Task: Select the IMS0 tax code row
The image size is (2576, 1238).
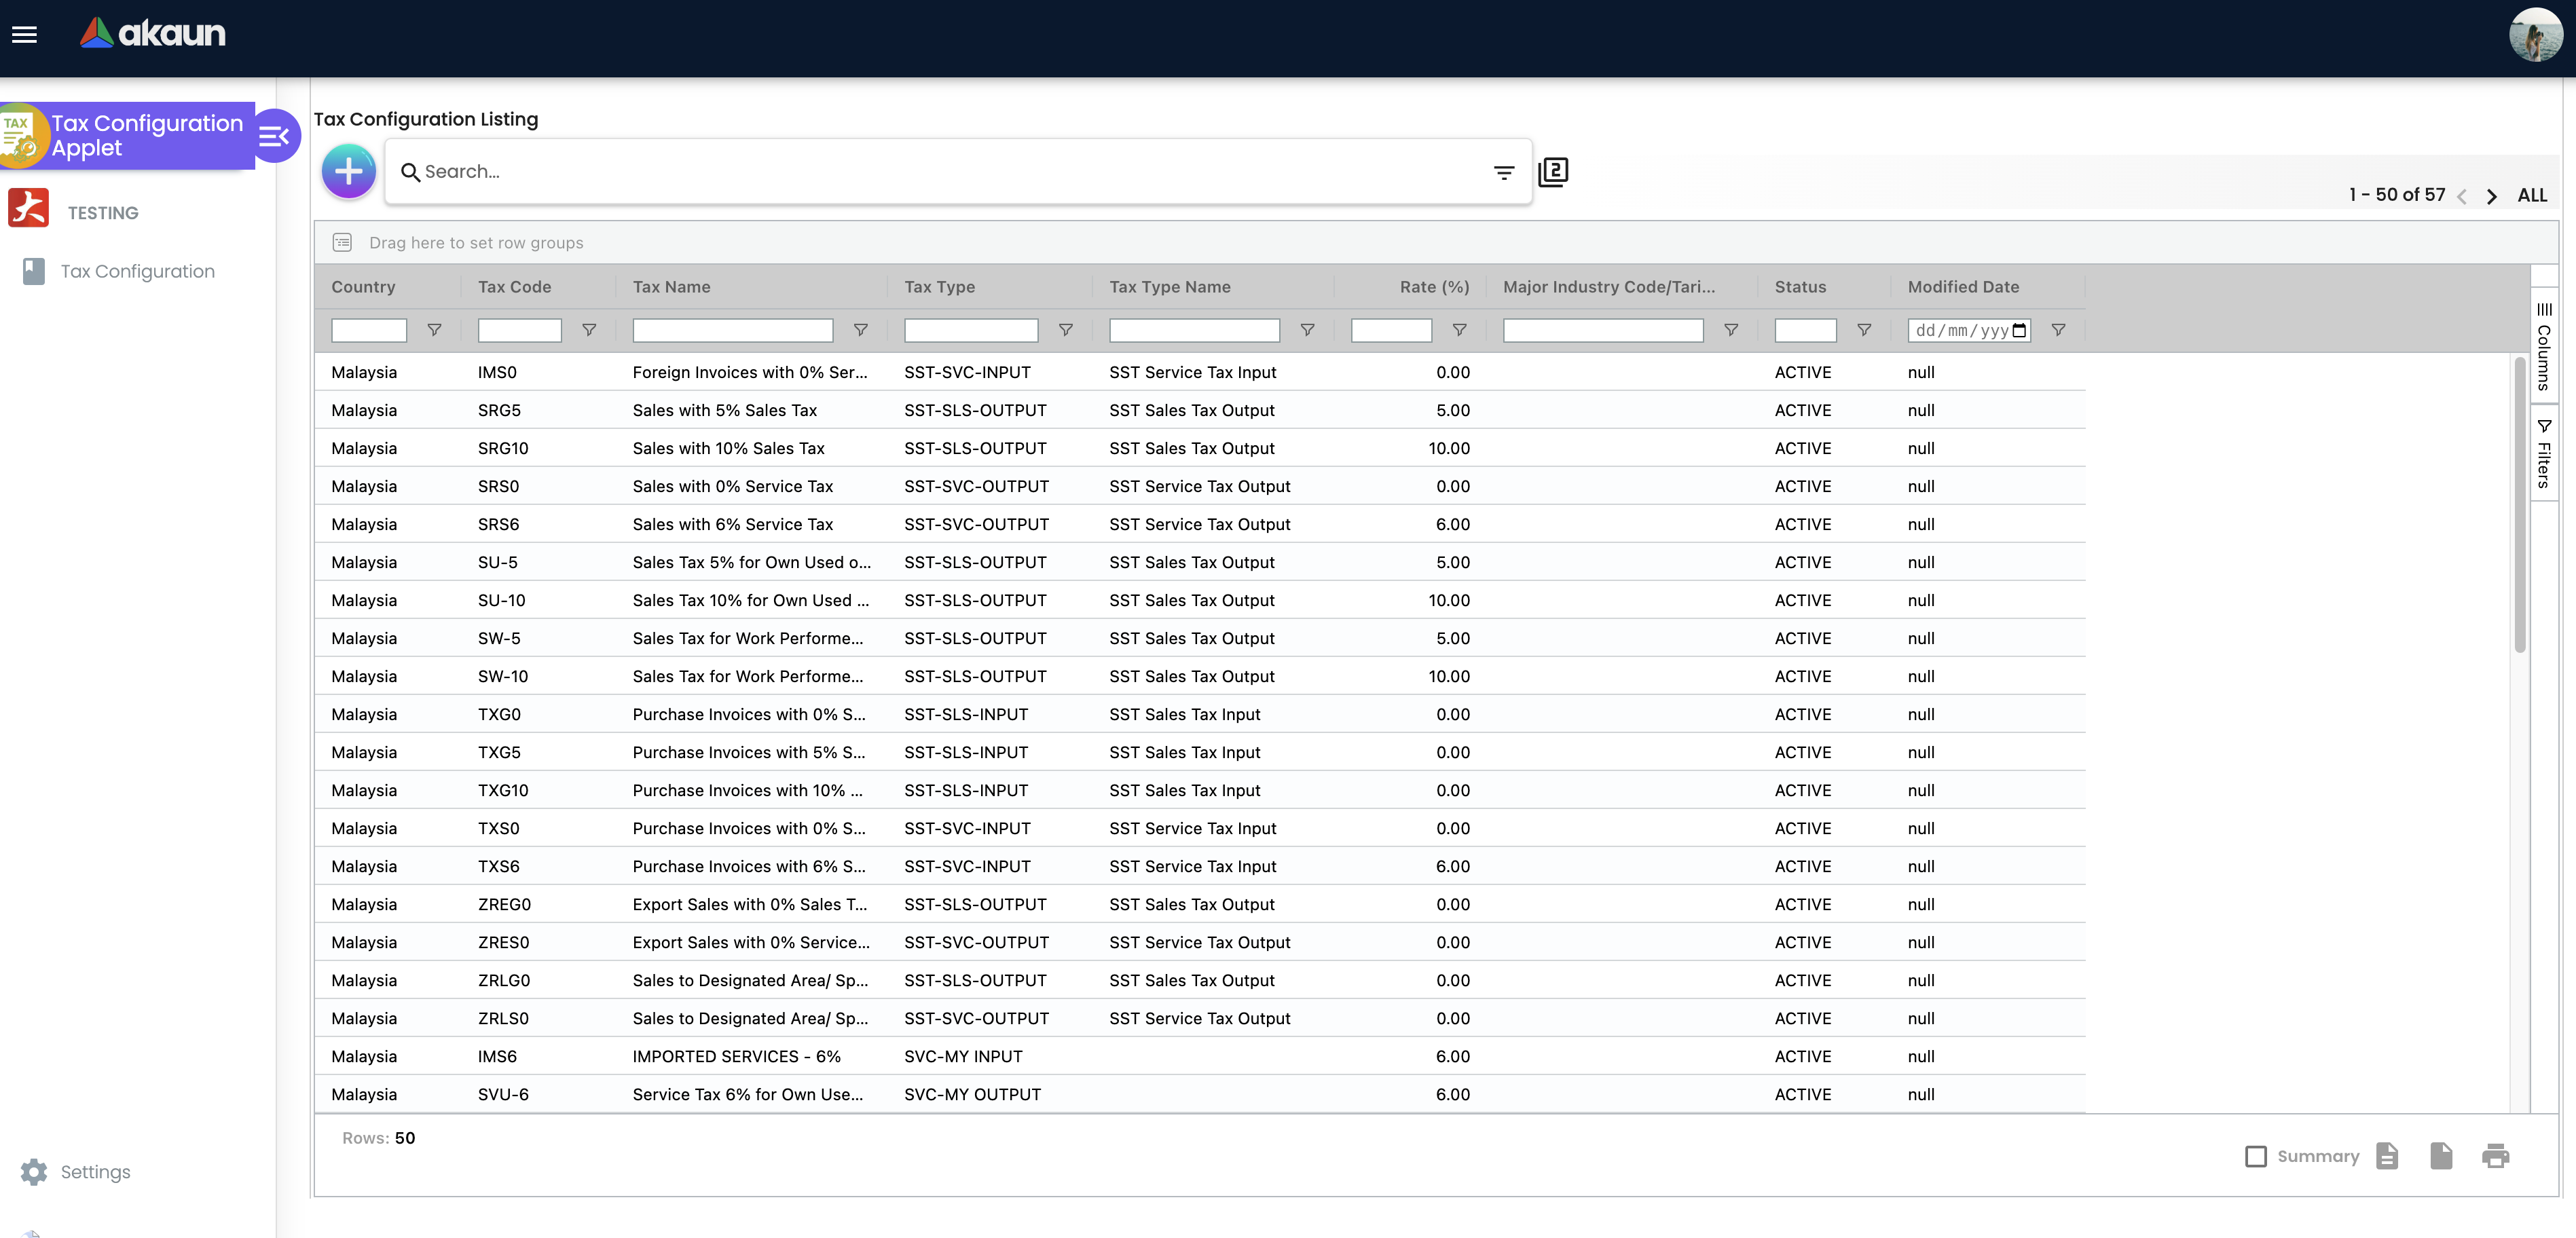Action: click(1200, 372)
